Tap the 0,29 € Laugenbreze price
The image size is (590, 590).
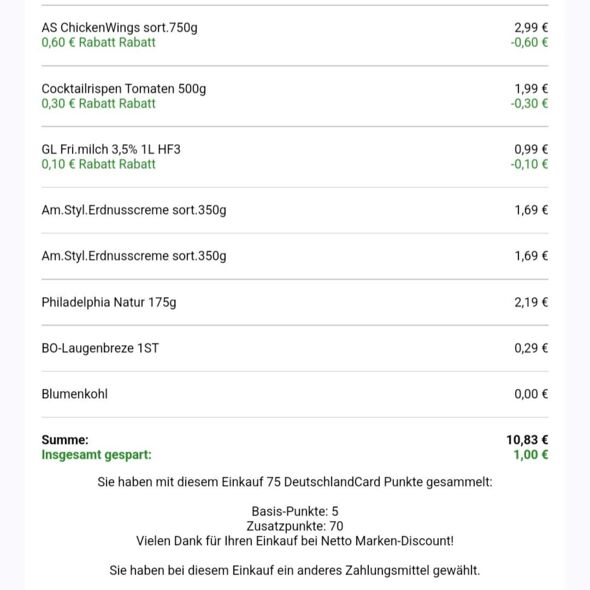(x=531, y=348)
